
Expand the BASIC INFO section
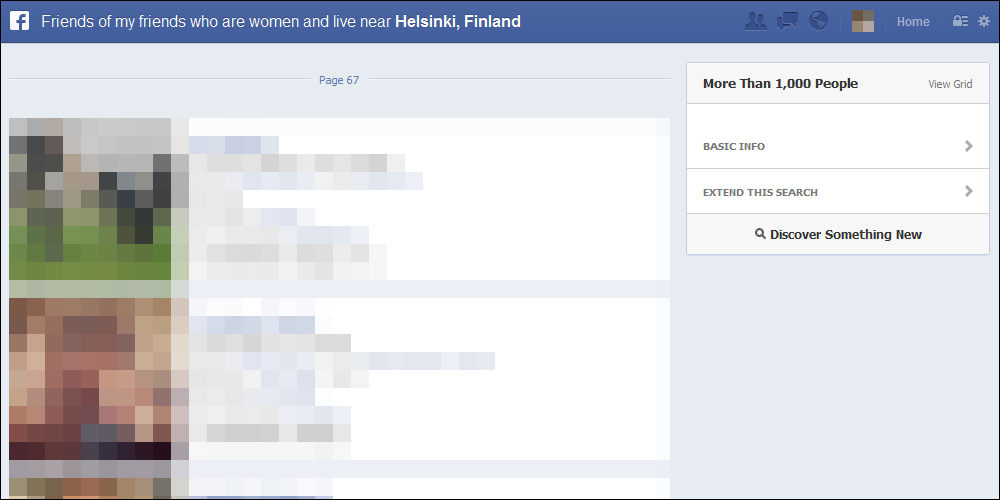837,146
